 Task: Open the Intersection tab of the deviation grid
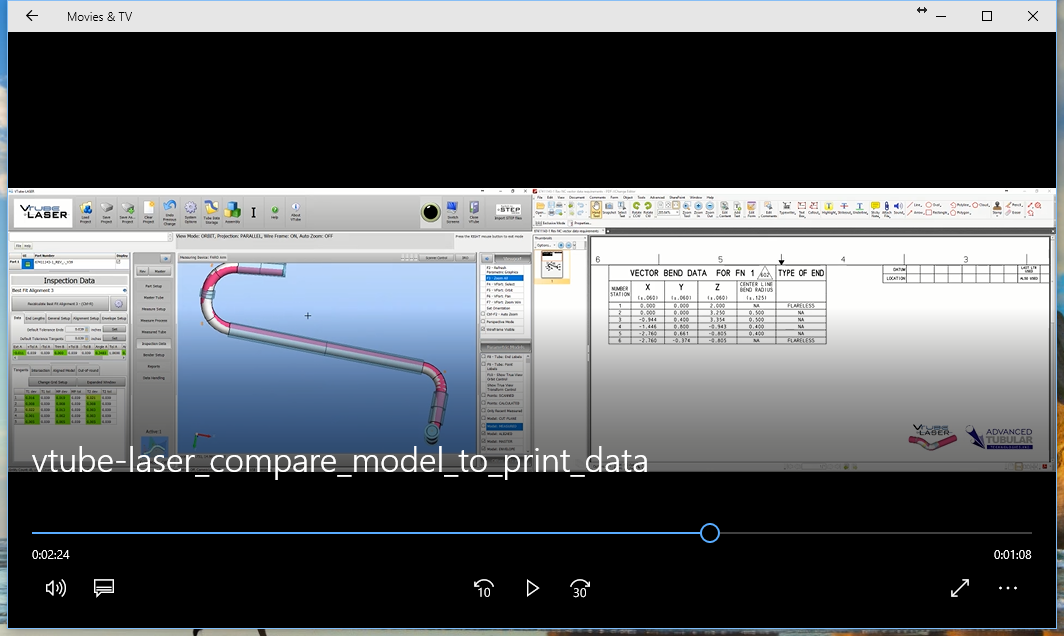click(40, 371)
